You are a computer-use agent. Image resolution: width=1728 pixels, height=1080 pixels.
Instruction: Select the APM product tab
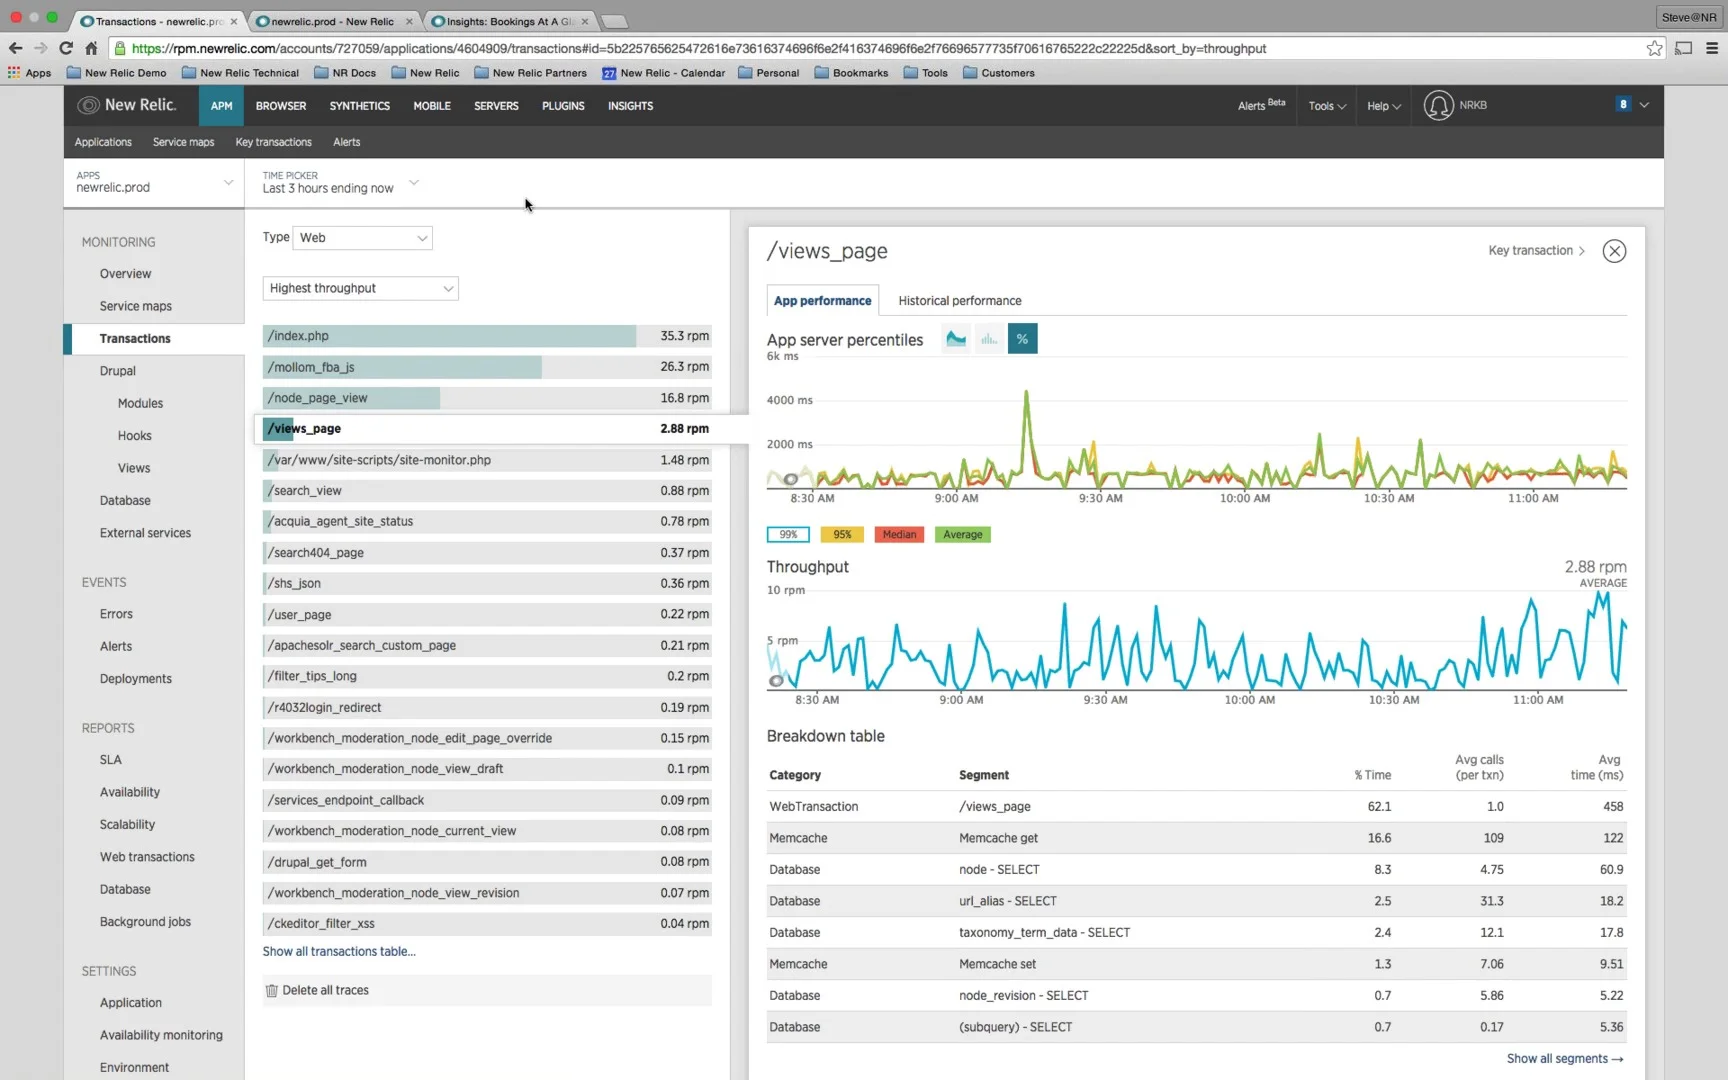point(221,106)
